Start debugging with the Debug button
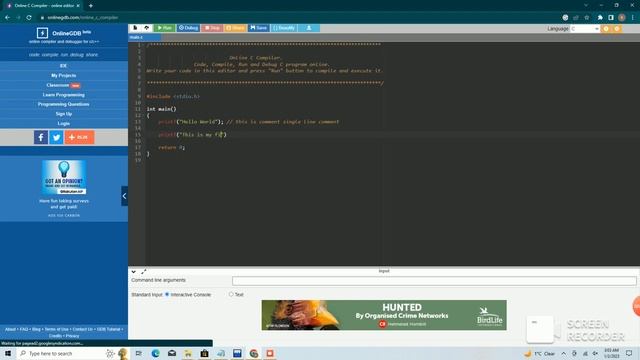 point(188,28)
